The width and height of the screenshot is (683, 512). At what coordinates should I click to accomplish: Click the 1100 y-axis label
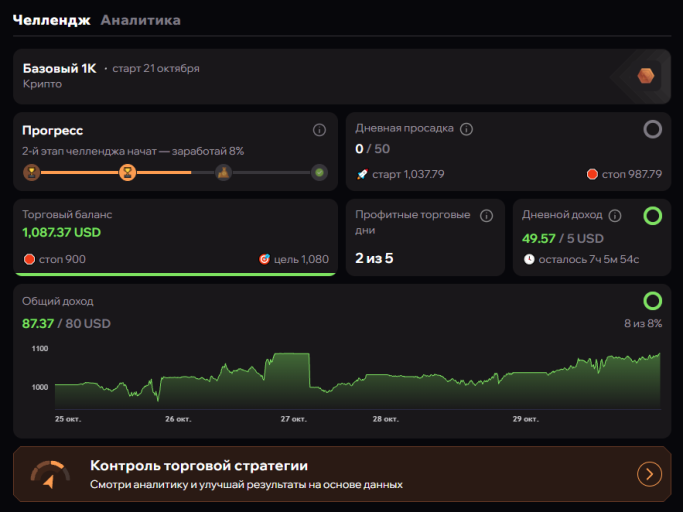[x=40, y=349]
